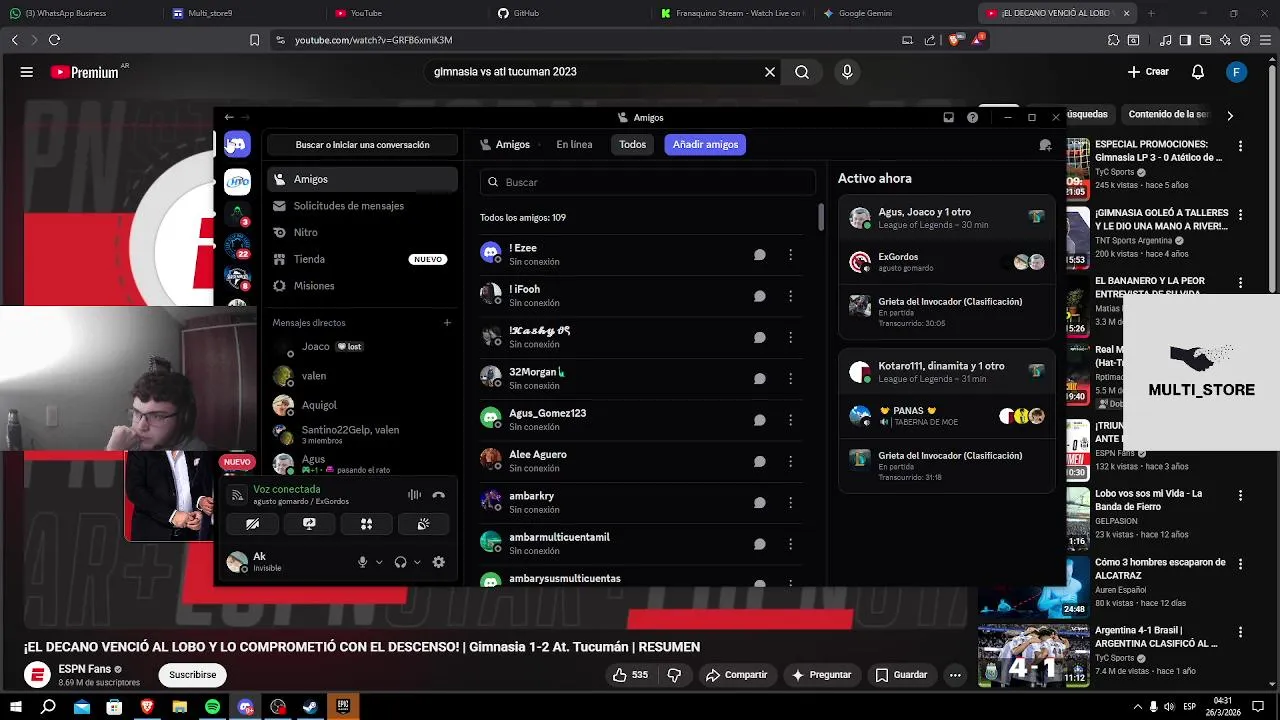Open direct message with Joaco
Viewport: 1280px width, 720px height.
(362, 347)
